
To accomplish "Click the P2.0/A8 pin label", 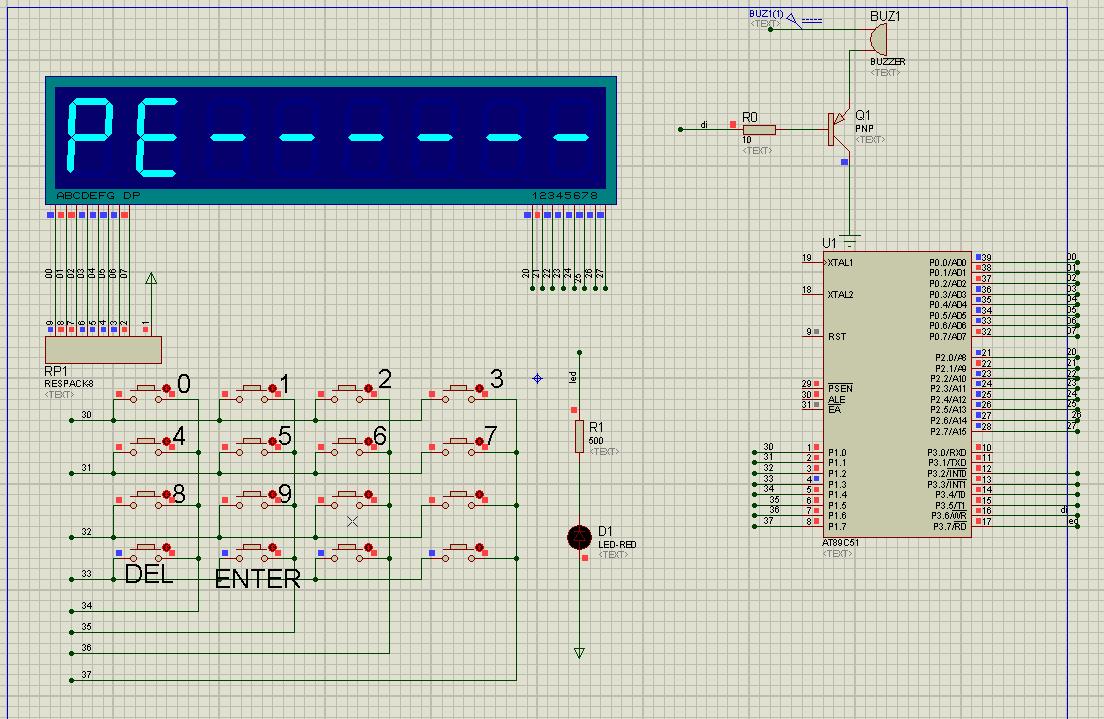I will [951, 358].
